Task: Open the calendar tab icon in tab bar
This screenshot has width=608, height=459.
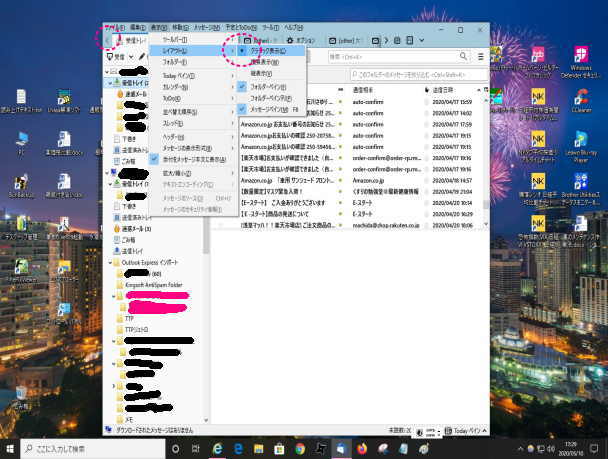Action: coord(397,40)
